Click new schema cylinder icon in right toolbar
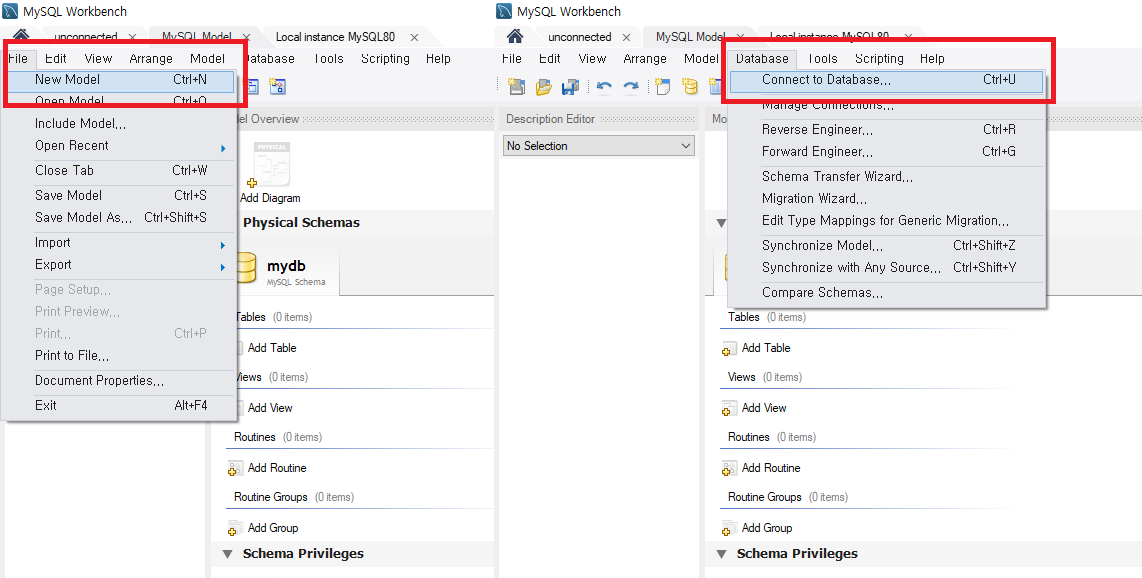Viewport: 1142px width, 578px height. tap(689, 87)
